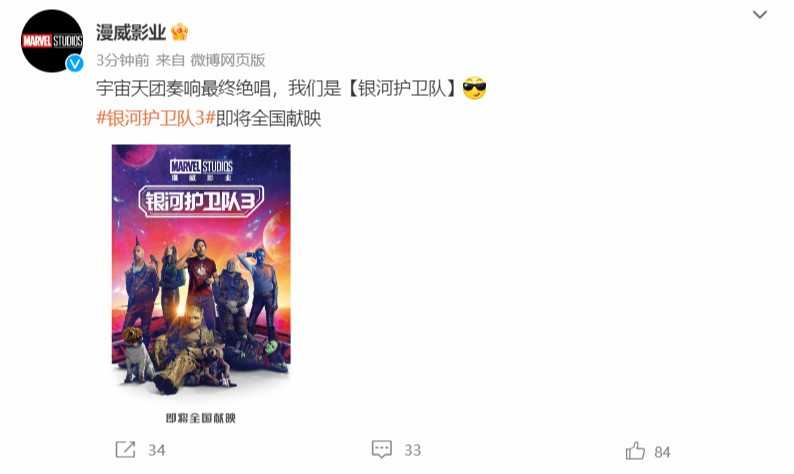Click the comment count 33
Image resolution: width=794 pixels, height=474 pixels.
click(x=413, y=450)
